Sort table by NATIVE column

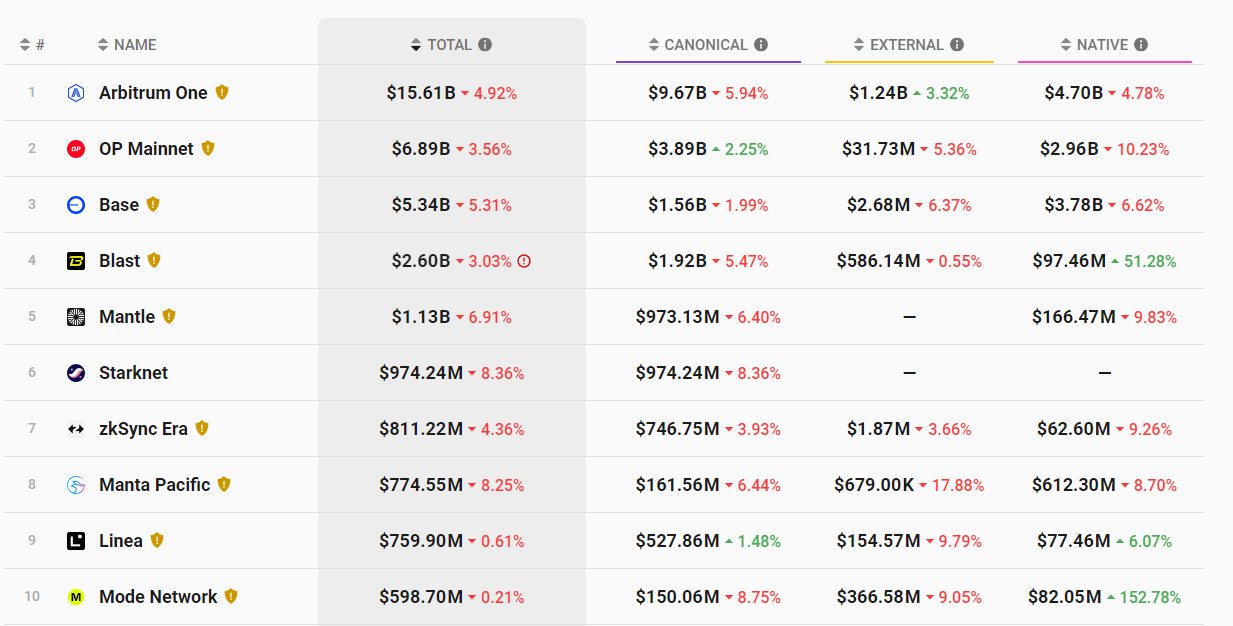[1104, 45]
